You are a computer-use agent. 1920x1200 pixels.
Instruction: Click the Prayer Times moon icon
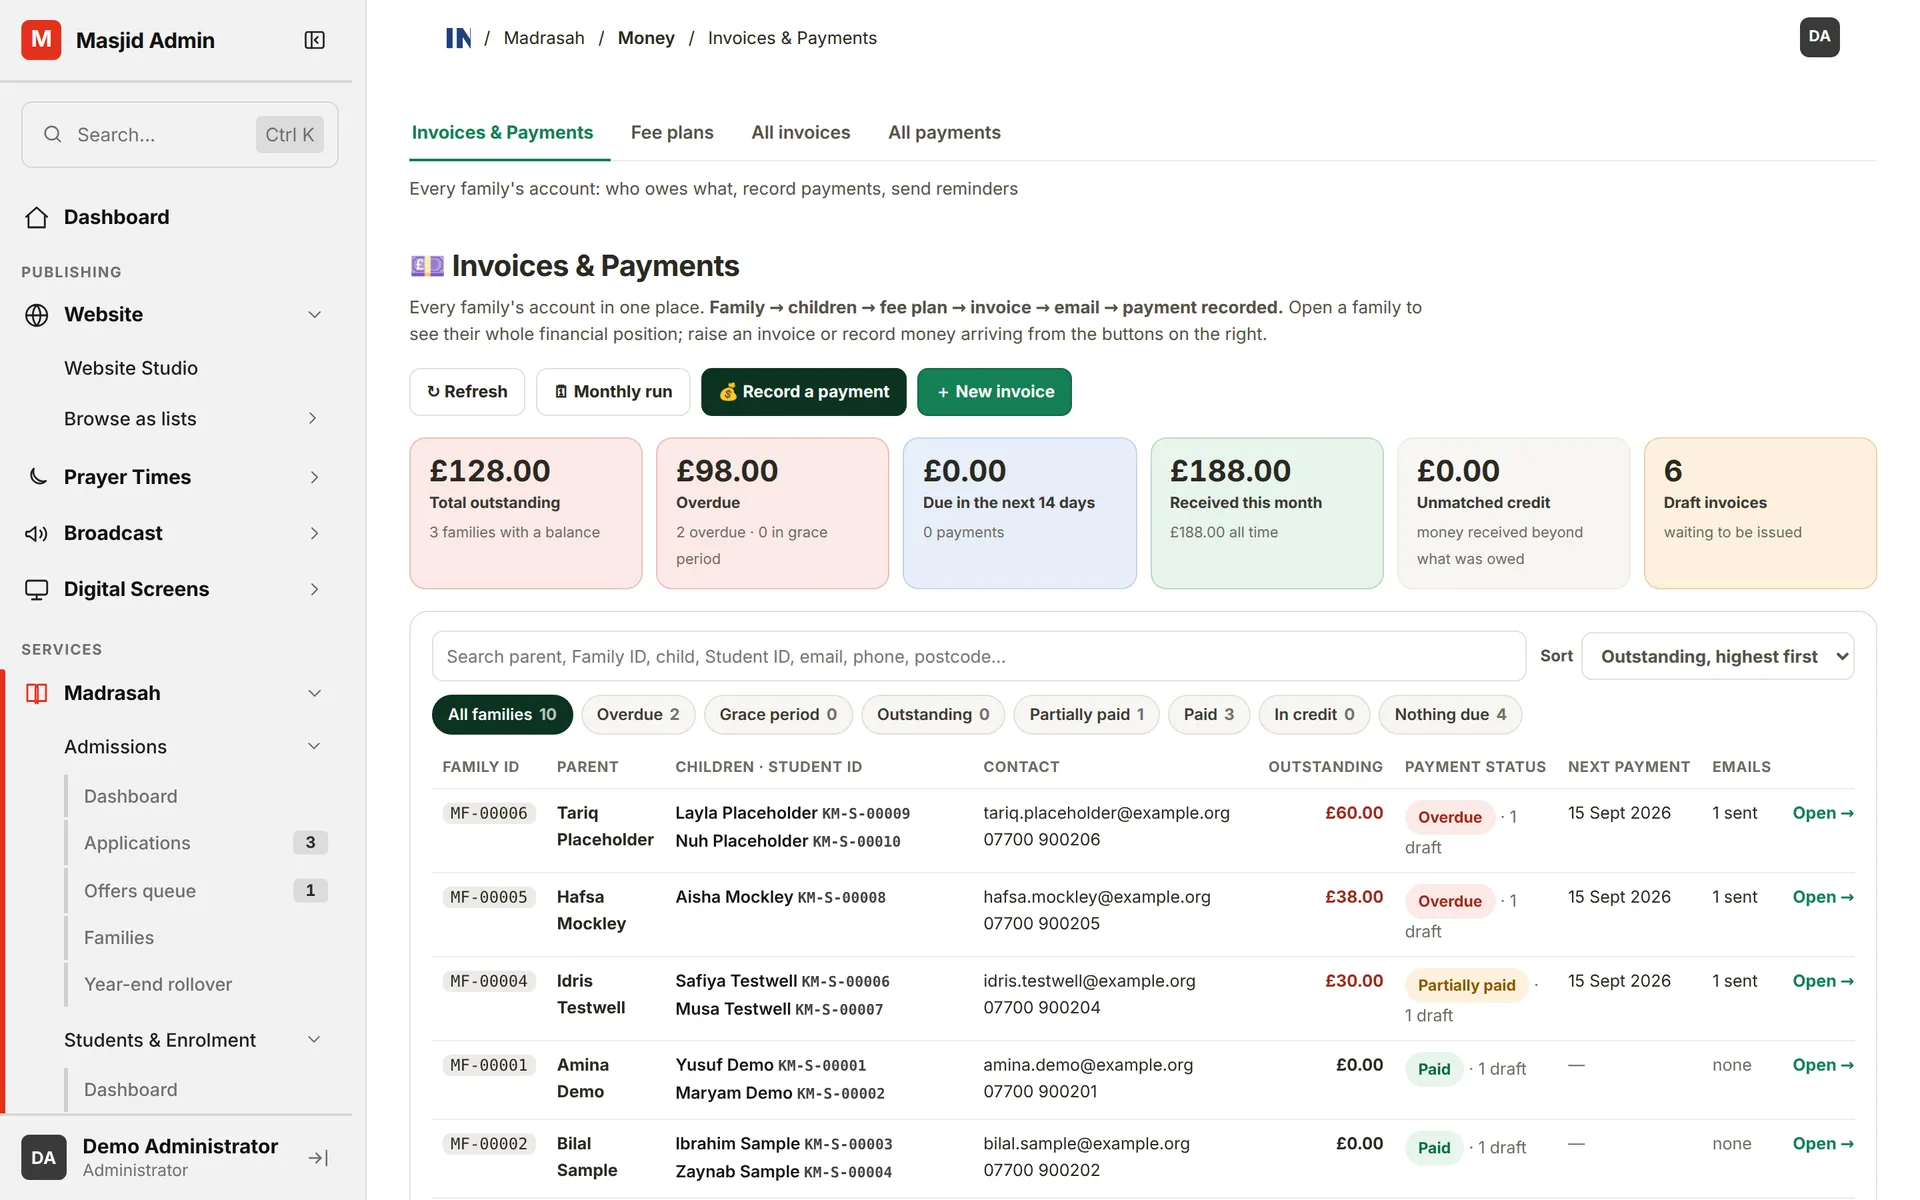pyautogui.click(x=37, y=477)
